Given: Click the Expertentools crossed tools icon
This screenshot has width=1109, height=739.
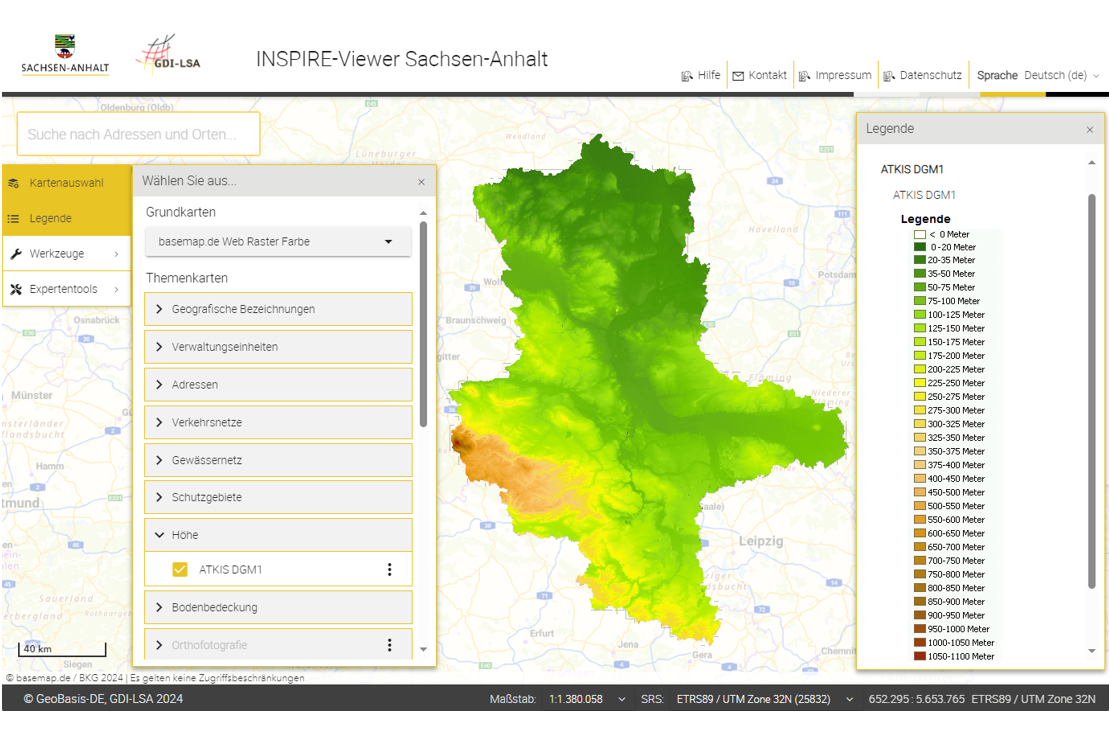Looking at the screenshot, I should coord(15,289).
